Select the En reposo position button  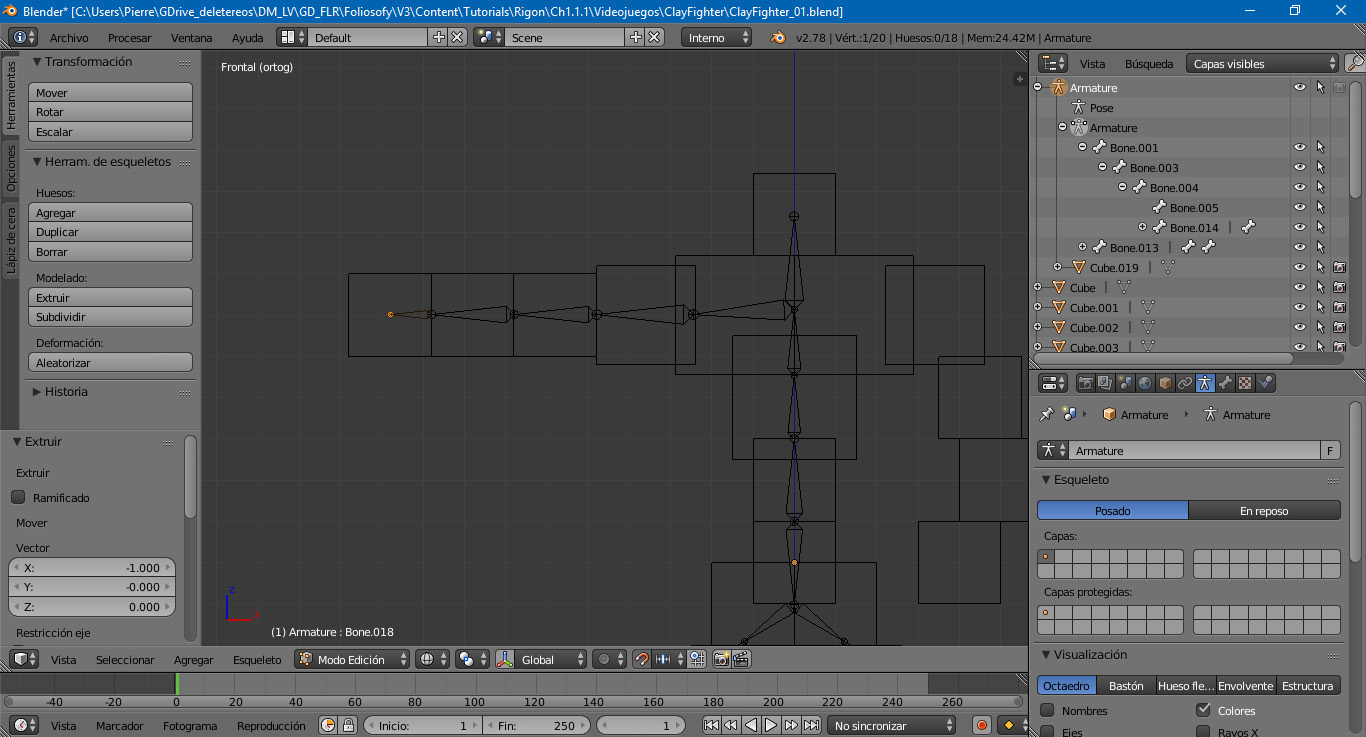tap(1264, 510)
